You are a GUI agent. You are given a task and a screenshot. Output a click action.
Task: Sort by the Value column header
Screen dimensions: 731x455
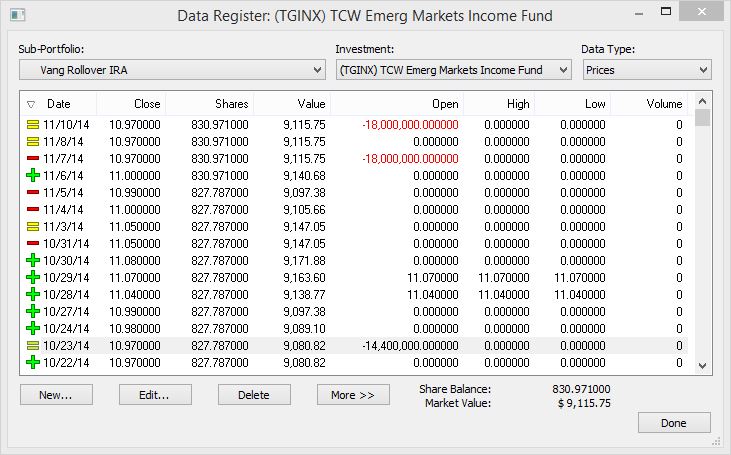pyautogui.click(x=292, y=104)
